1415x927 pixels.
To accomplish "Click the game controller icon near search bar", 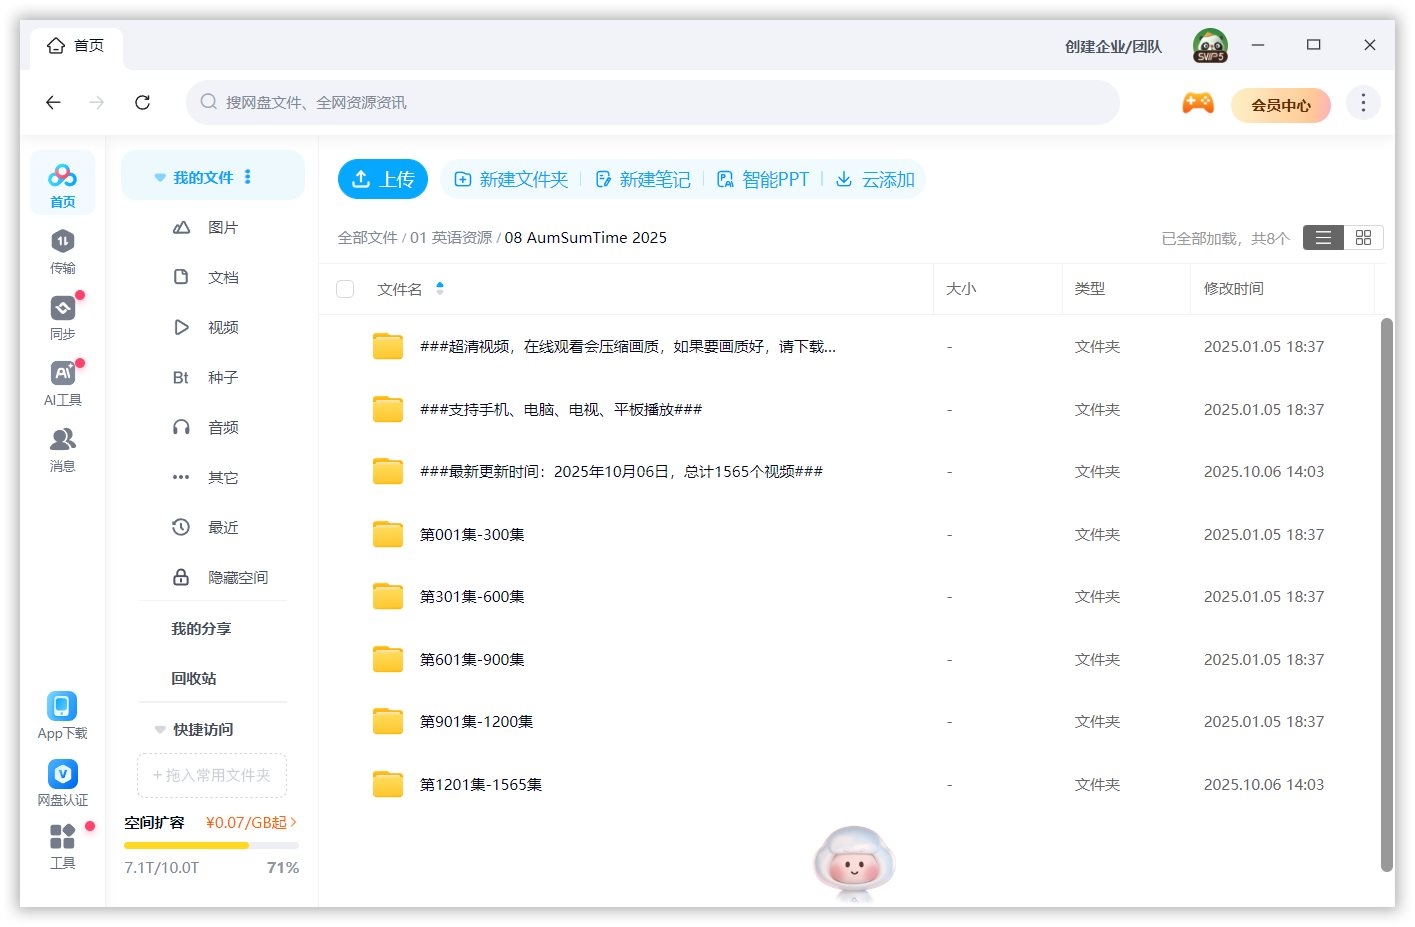I will [x=1197, y=102].
